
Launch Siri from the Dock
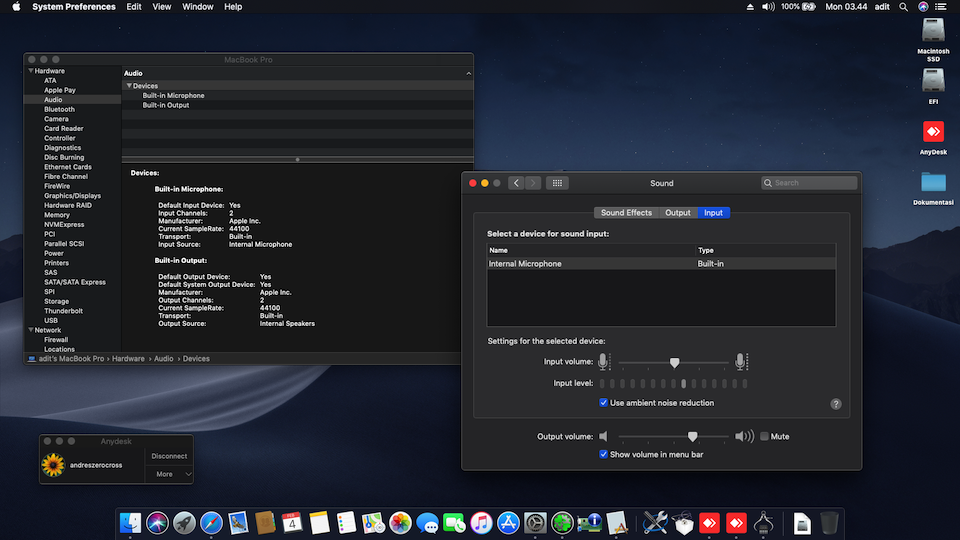(x=157, y=523)
